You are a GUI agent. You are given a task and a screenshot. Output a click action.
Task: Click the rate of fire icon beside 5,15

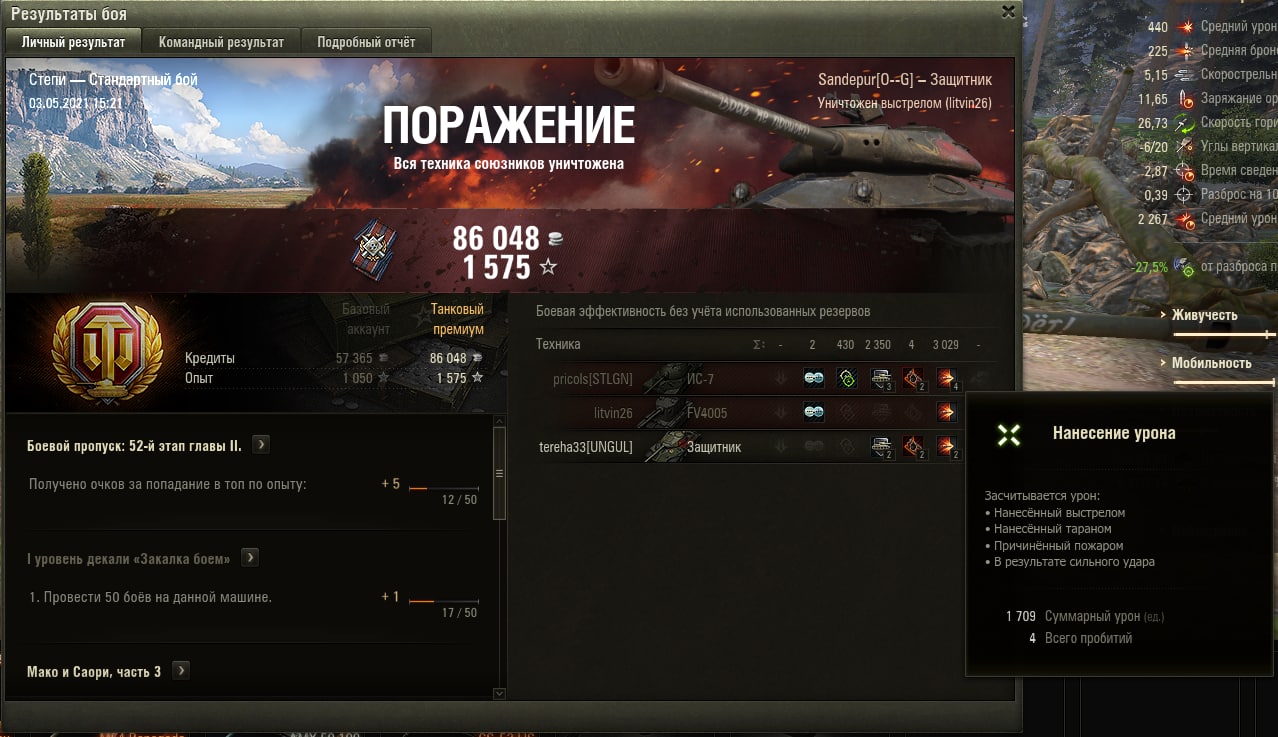tap(1186, 75)
